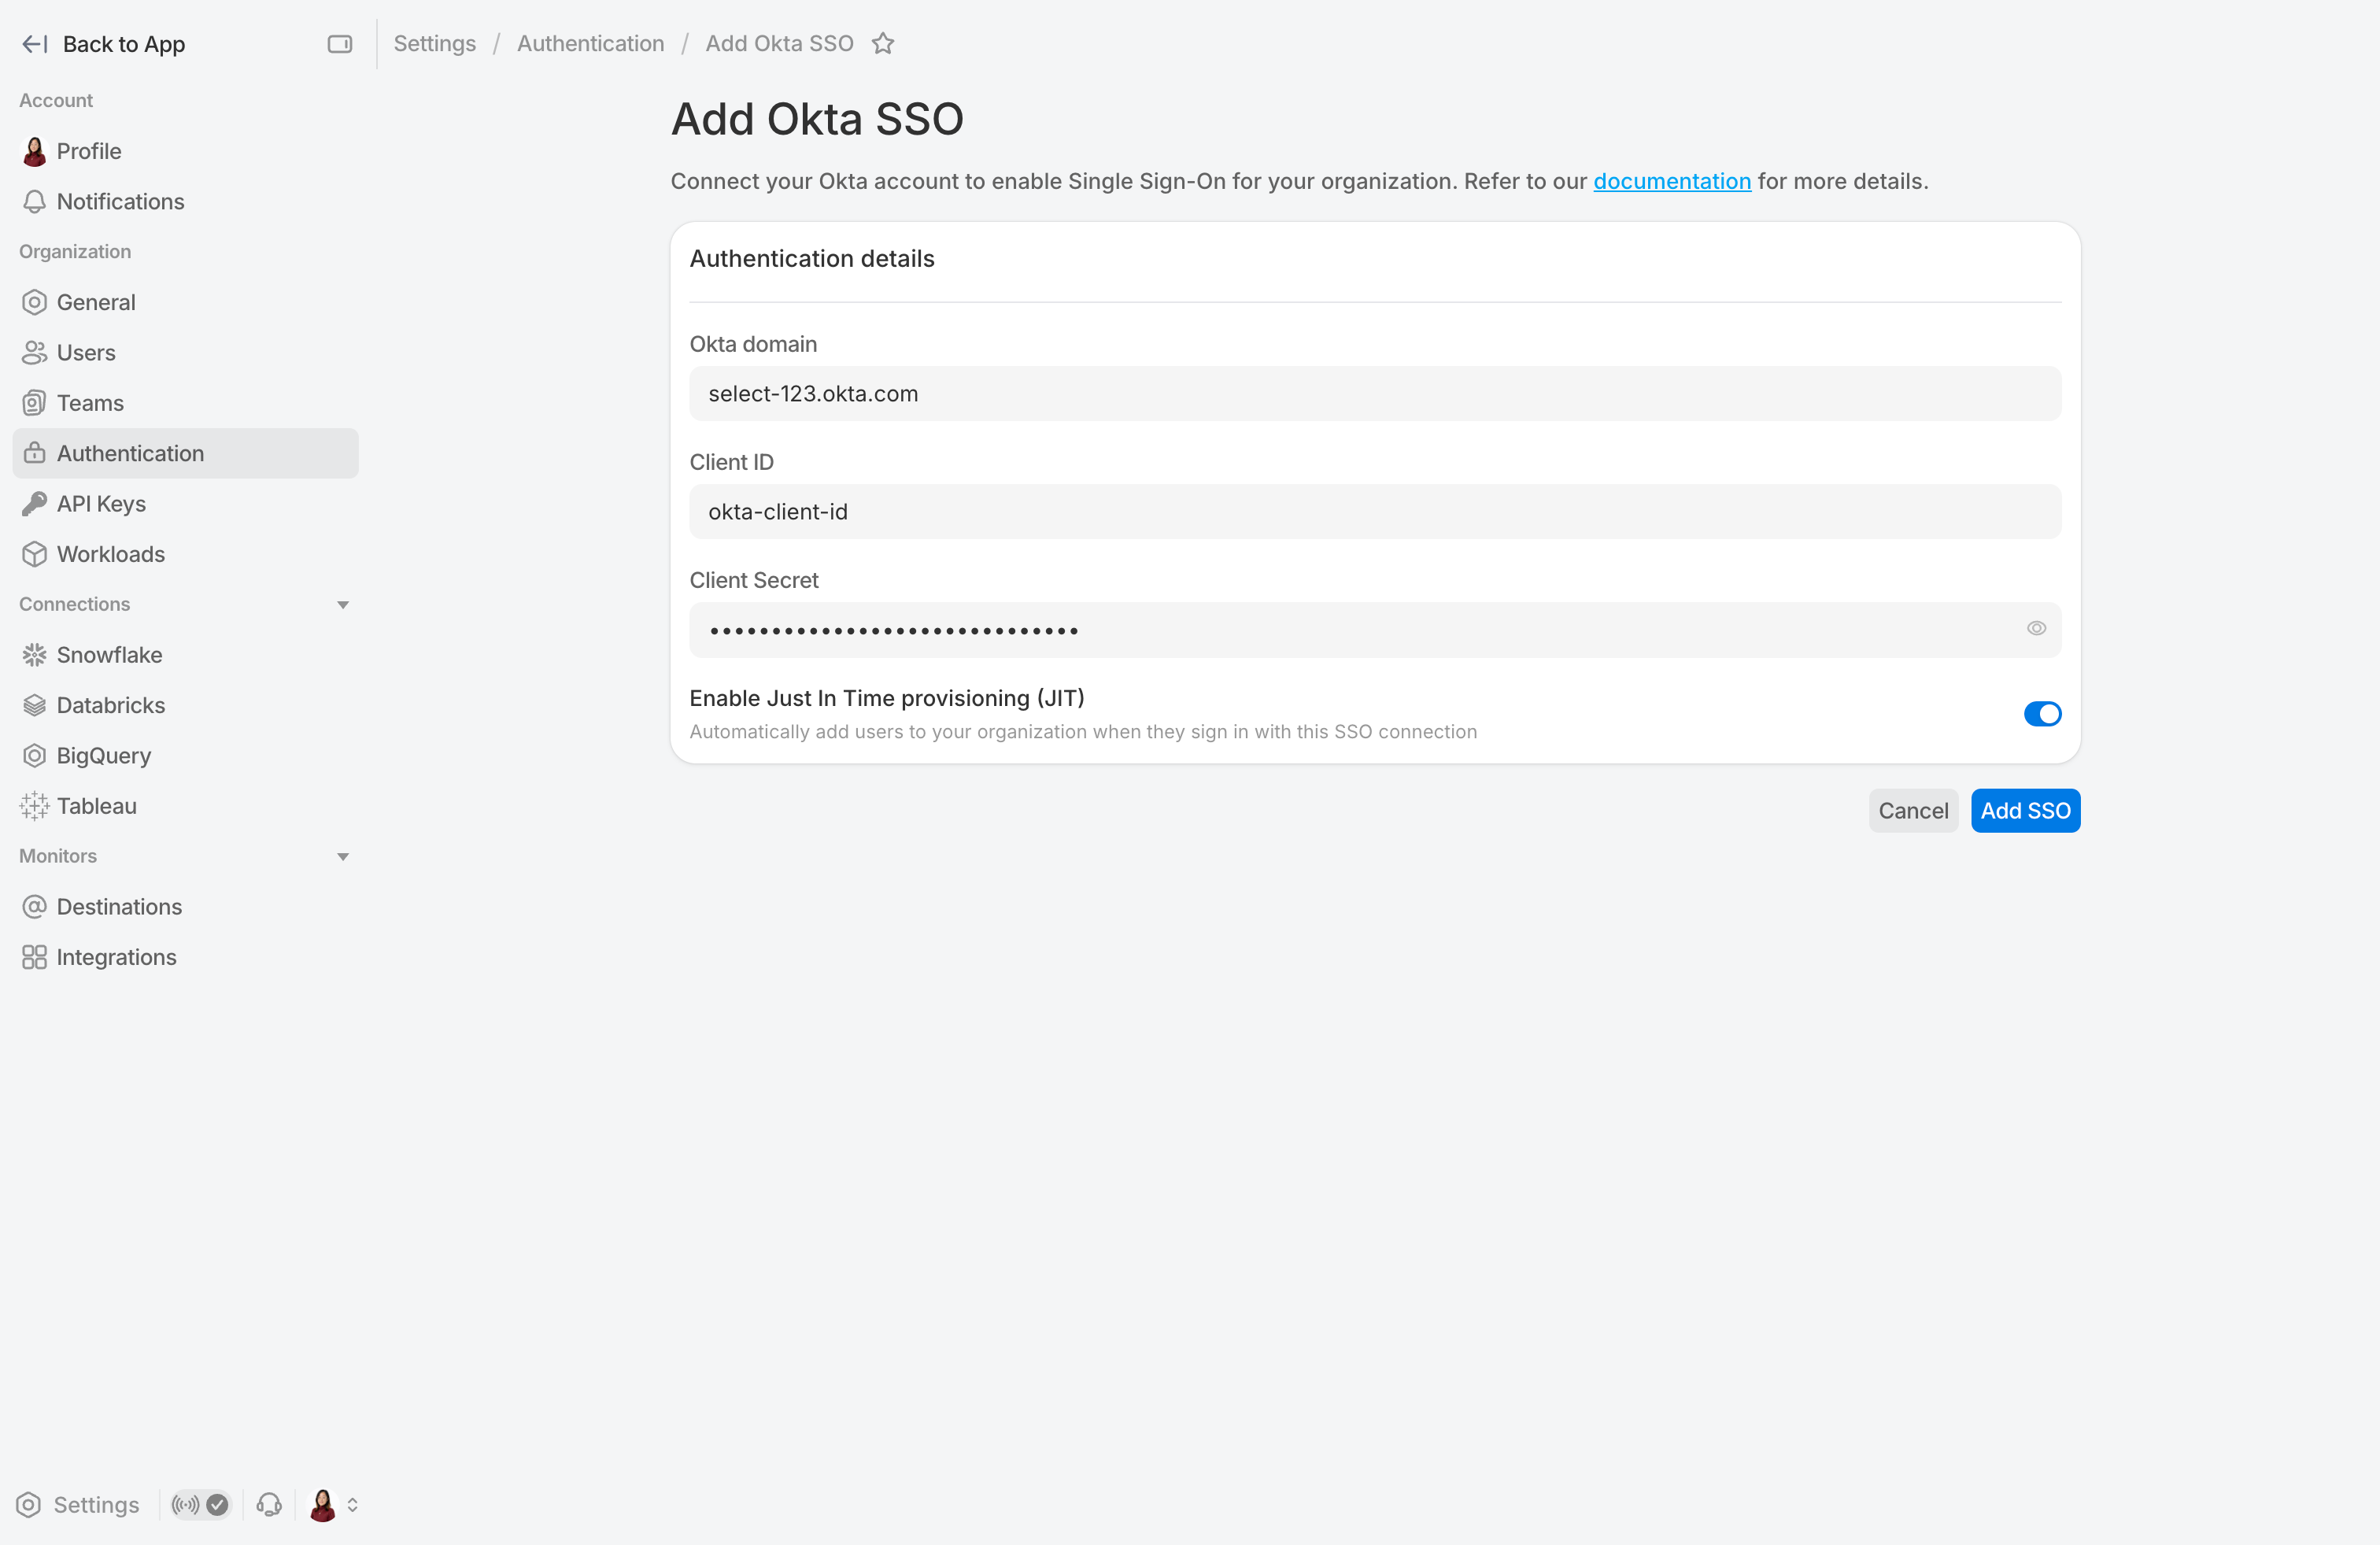The width and height of the screenshot is (2380, 1545).
Task: Disable Just In Time provisioning toggle
Action: pos(2042,714)
